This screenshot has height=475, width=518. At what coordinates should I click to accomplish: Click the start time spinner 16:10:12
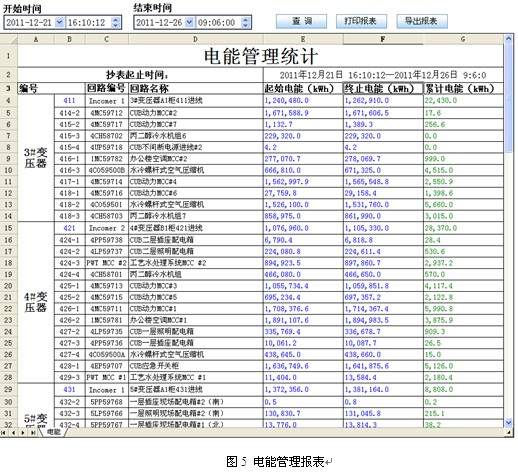pos(115,22)
